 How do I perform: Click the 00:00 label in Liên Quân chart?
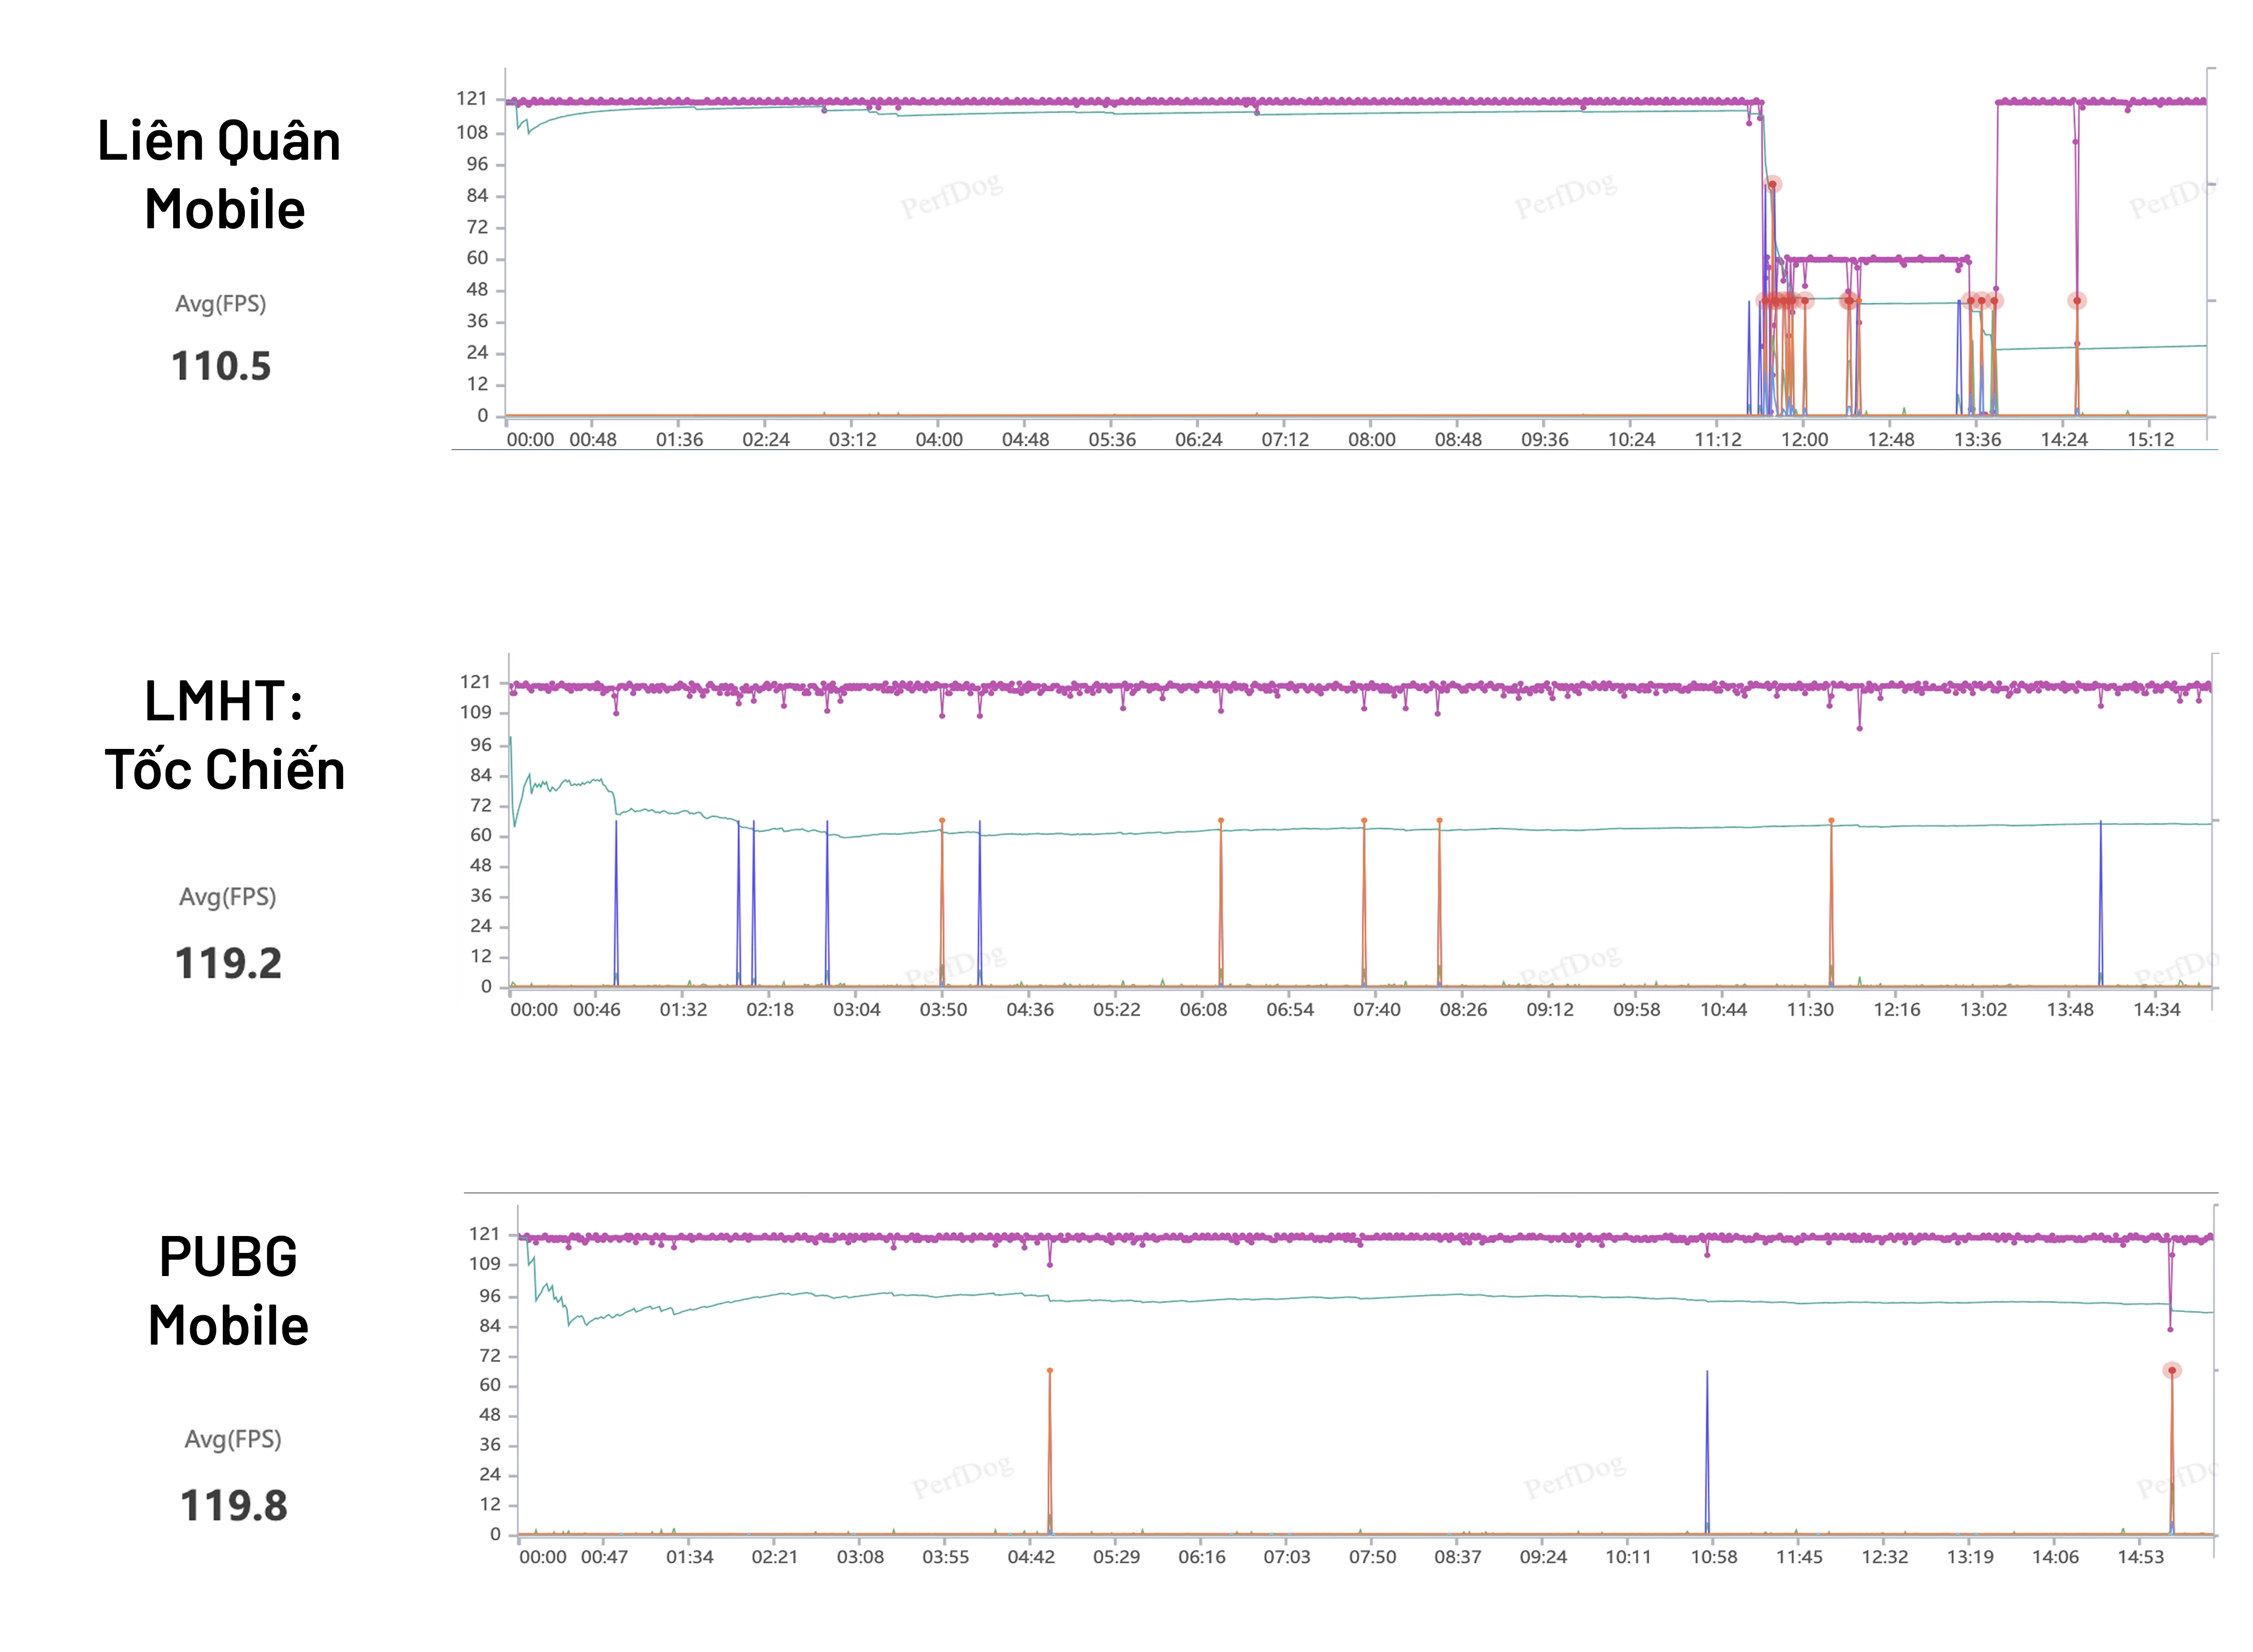point(530,440)
